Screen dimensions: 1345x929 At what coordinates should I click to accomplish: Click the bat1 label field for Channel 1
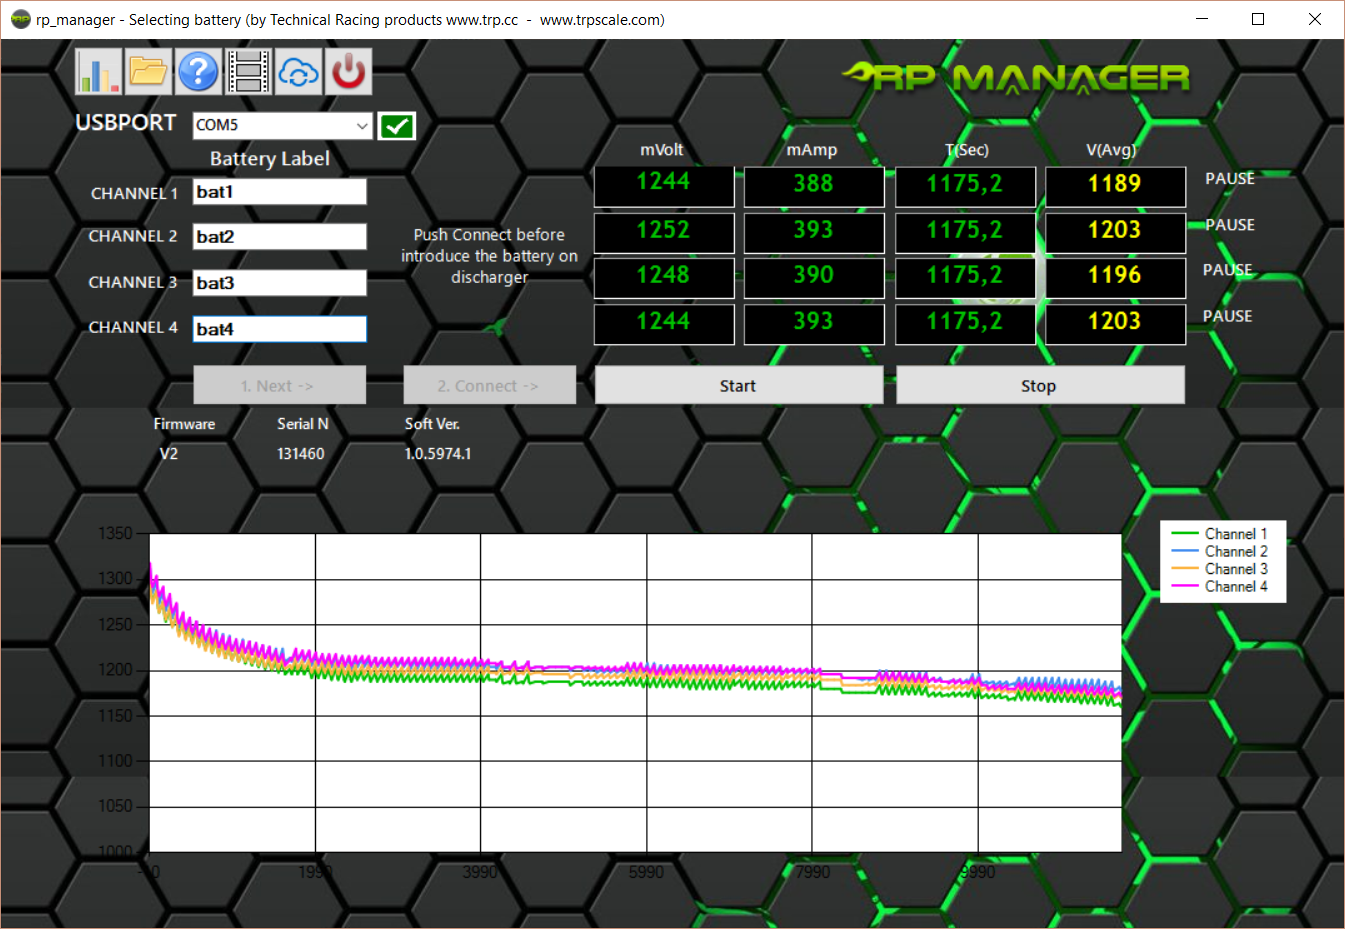point(279,192)
